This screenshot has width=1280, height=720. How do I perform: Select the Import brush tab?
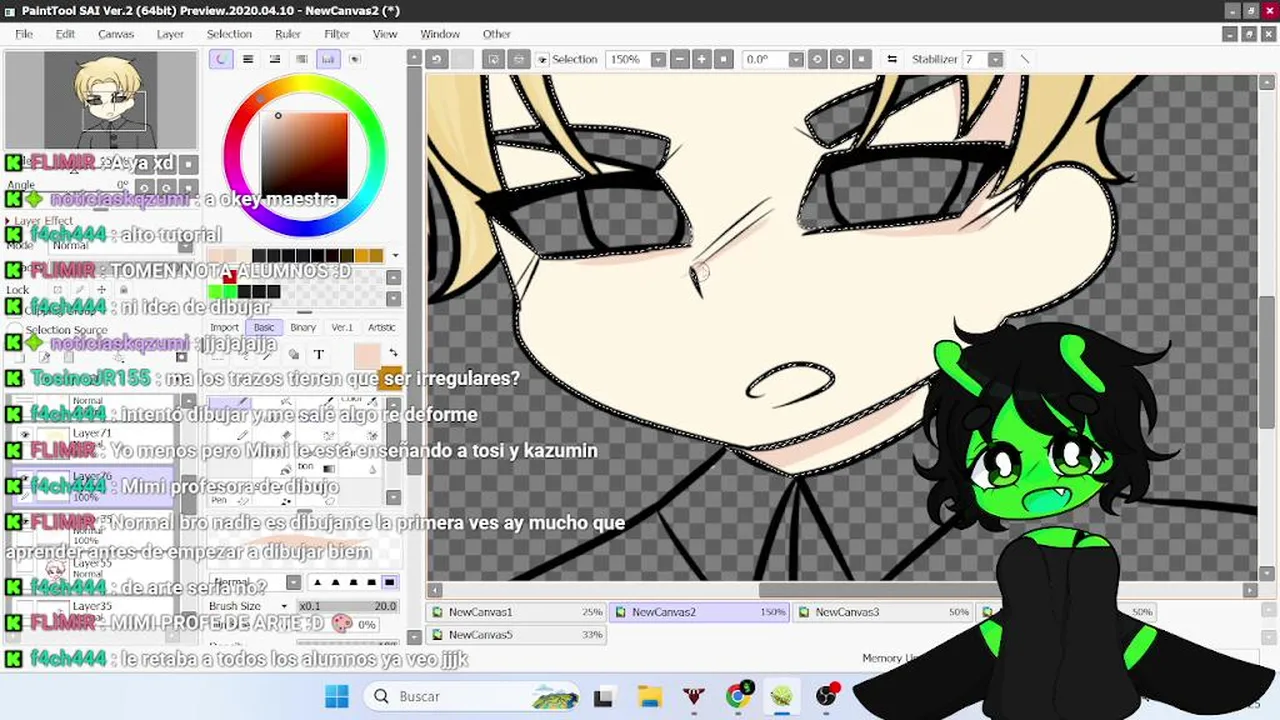point(224,327)
